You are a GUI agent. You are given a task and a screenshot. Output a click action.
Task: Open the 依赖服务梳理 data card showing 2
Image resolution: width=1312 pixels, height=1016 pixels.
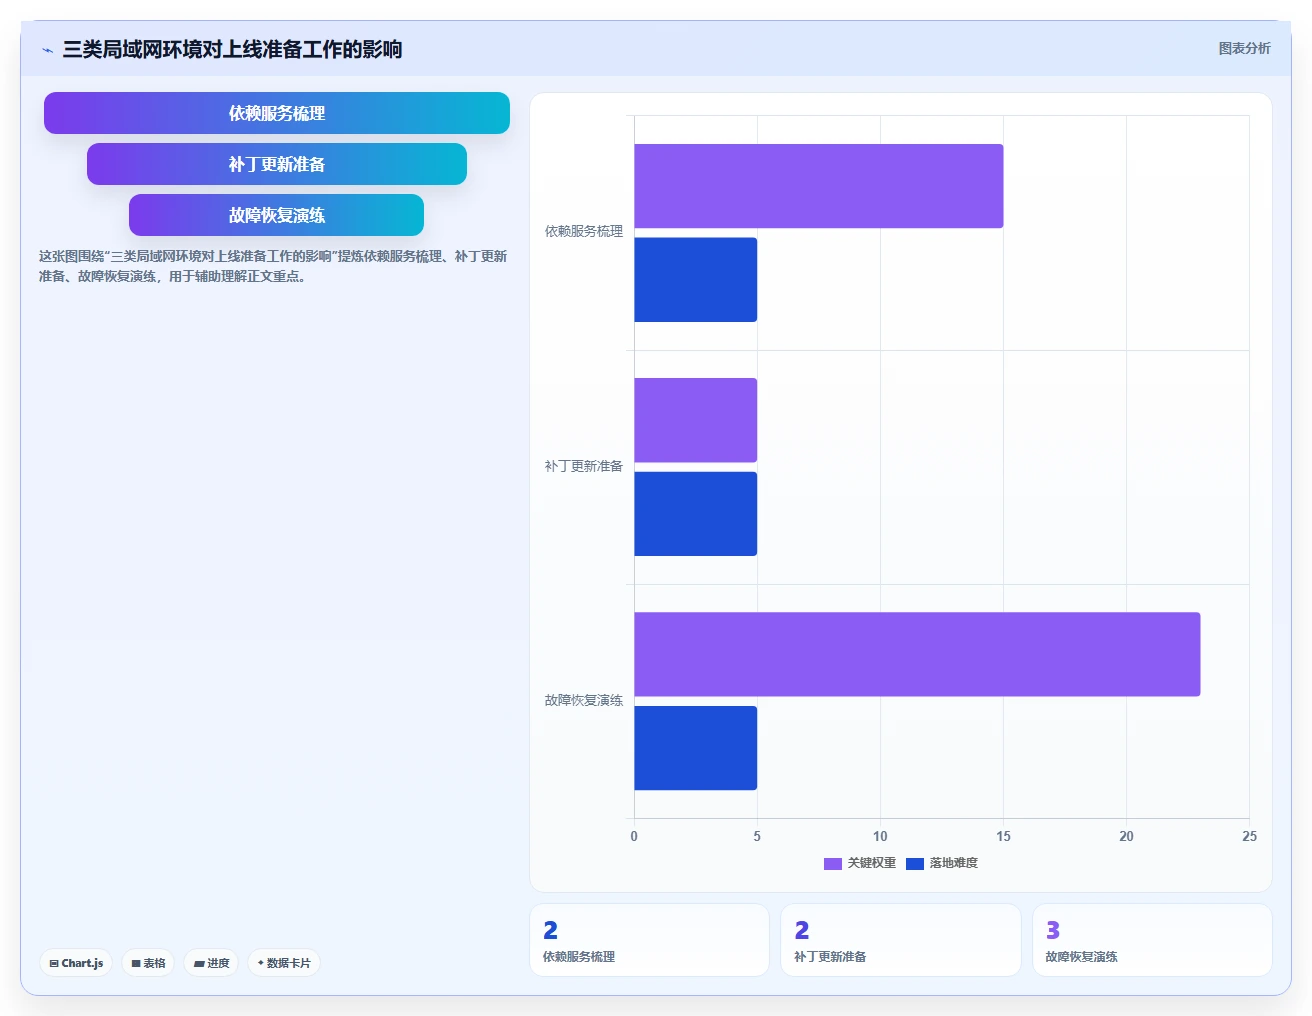(649, 940)
